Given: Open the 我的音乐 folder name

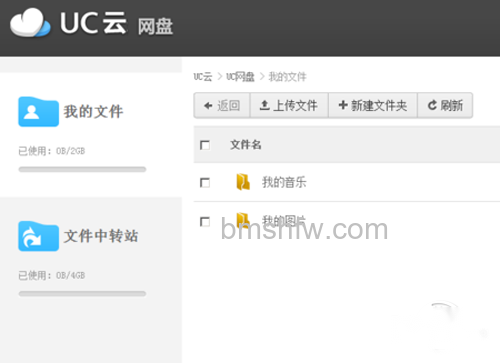Looking at the screenshot, I should point(284,182).
